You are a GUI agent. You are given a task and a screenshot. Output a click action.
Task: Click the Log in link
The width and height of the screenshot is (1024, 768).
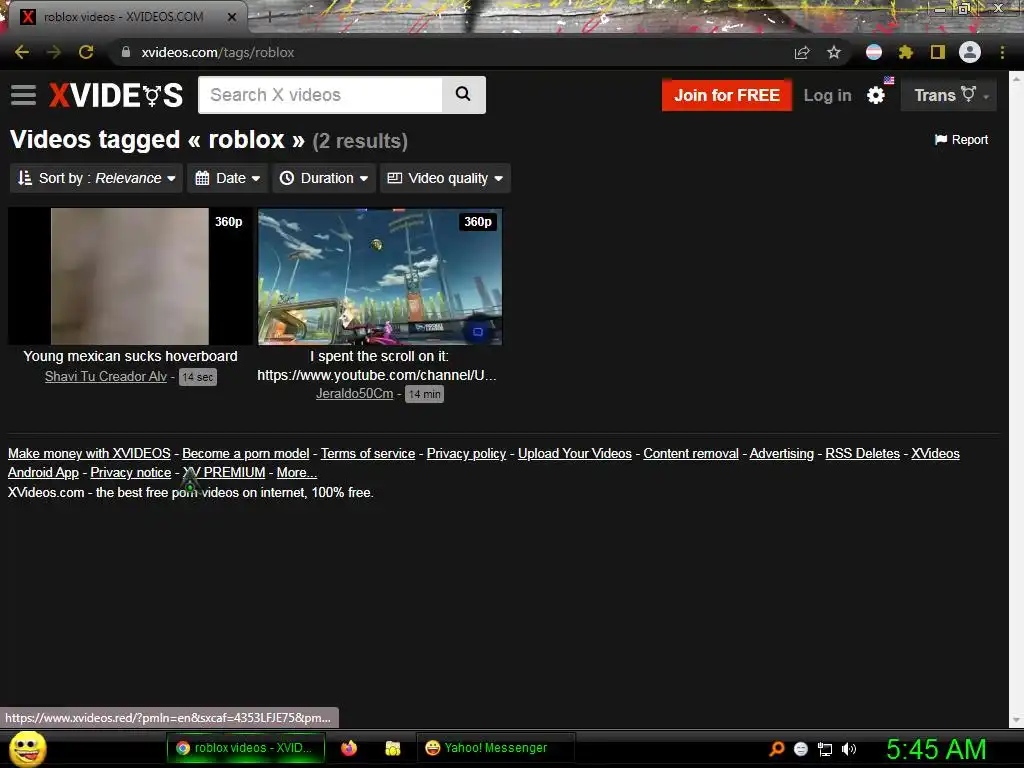tap(827, 95)
